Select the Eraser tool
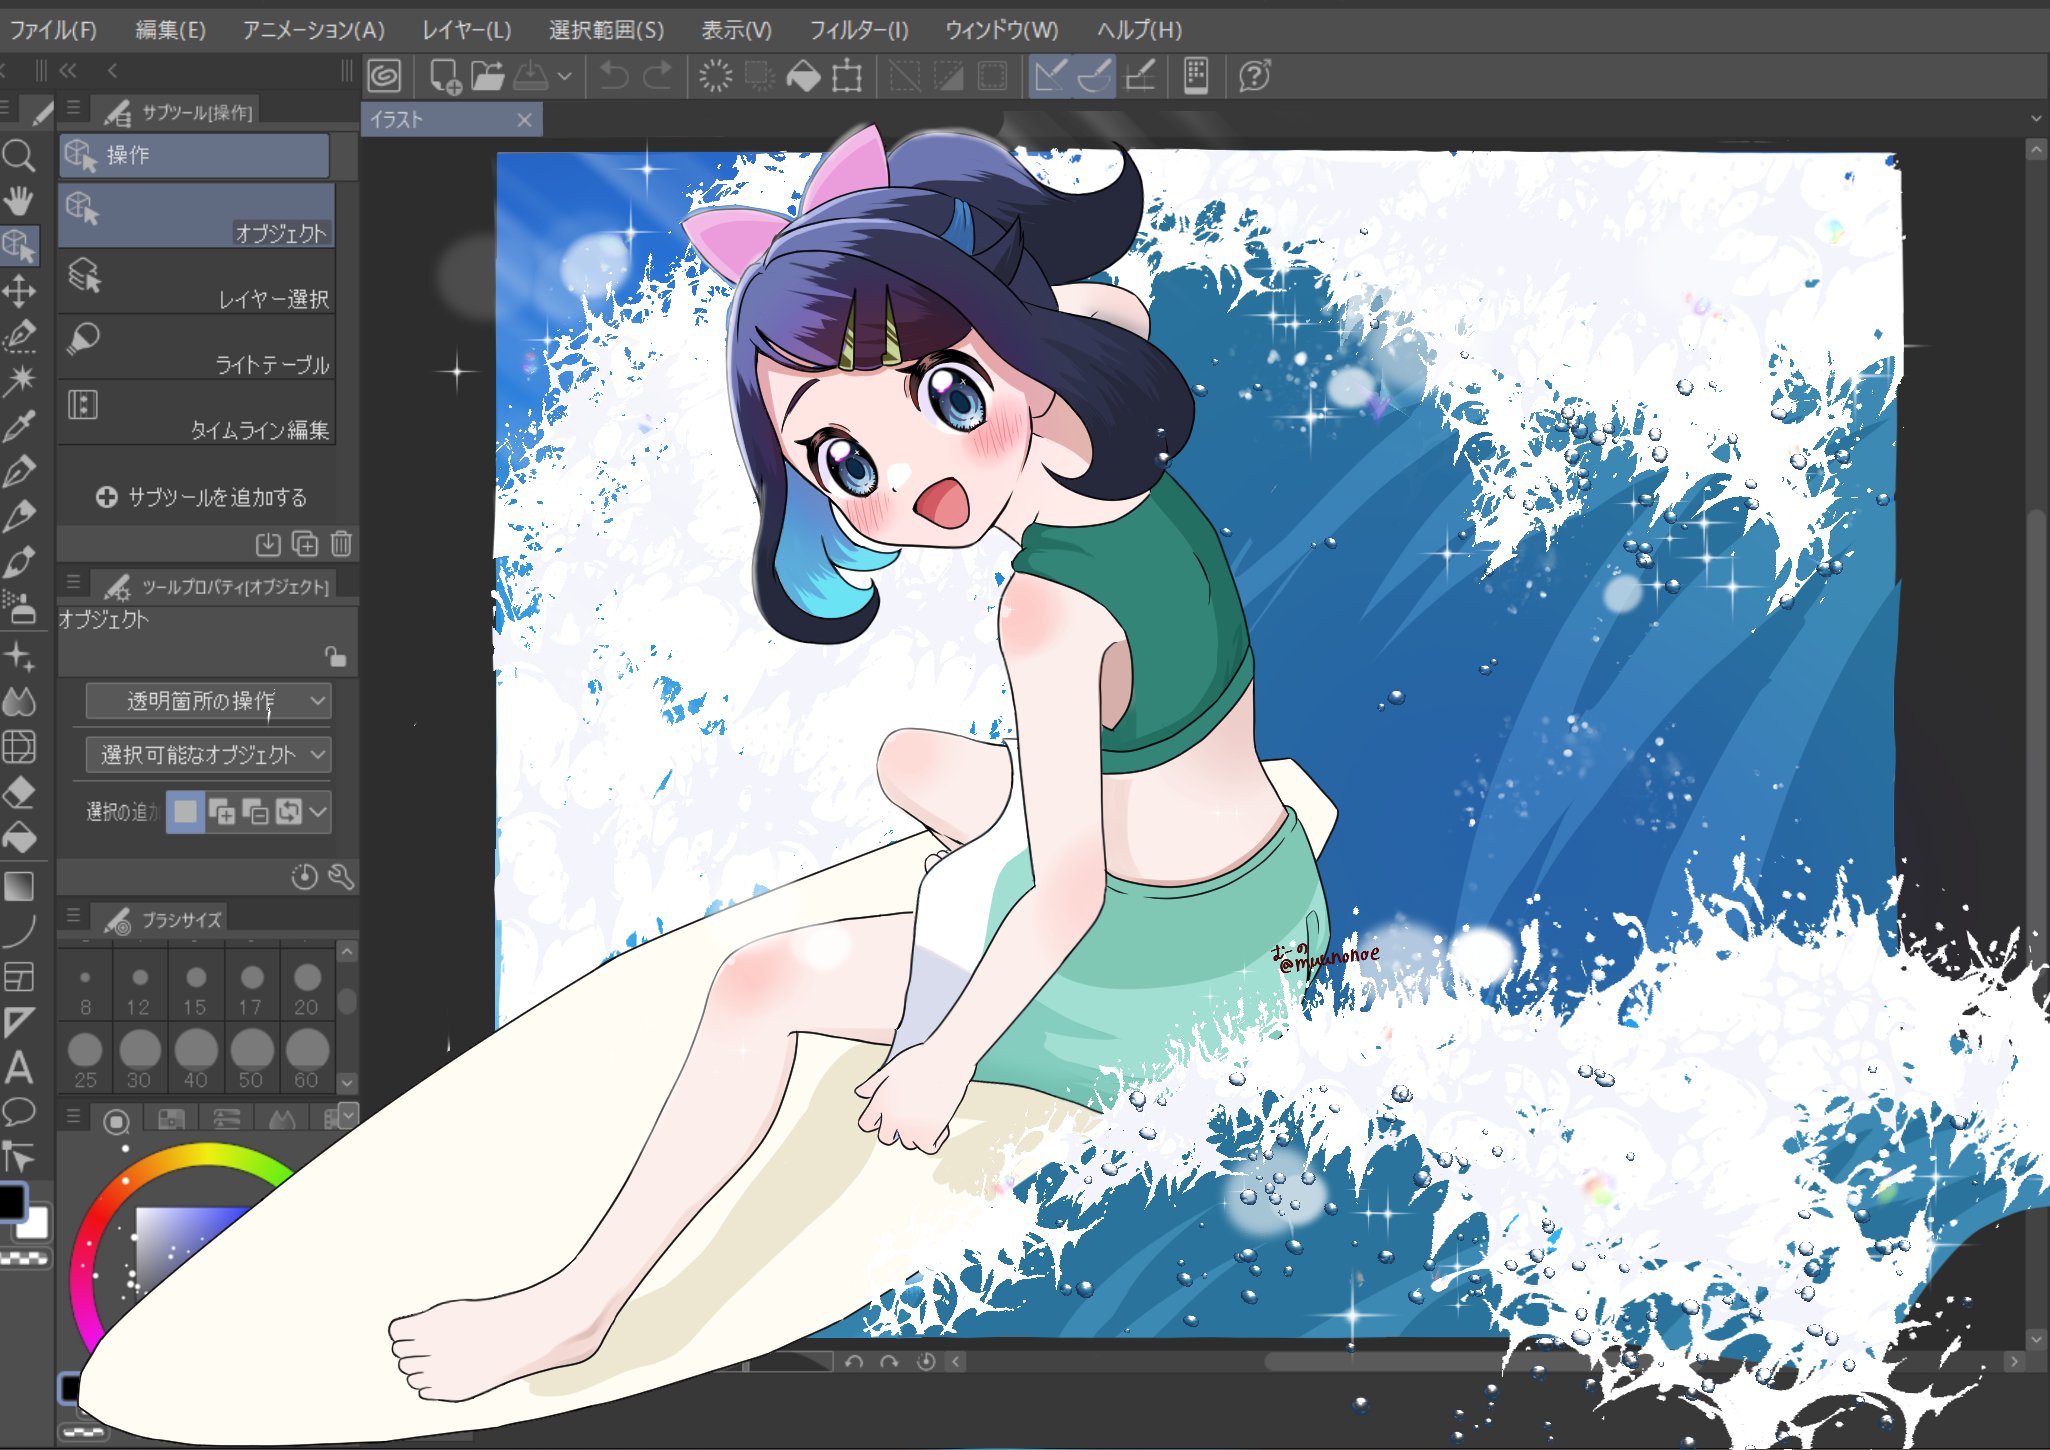This screenshot has height=1450, width=2050. pos(19,793)
